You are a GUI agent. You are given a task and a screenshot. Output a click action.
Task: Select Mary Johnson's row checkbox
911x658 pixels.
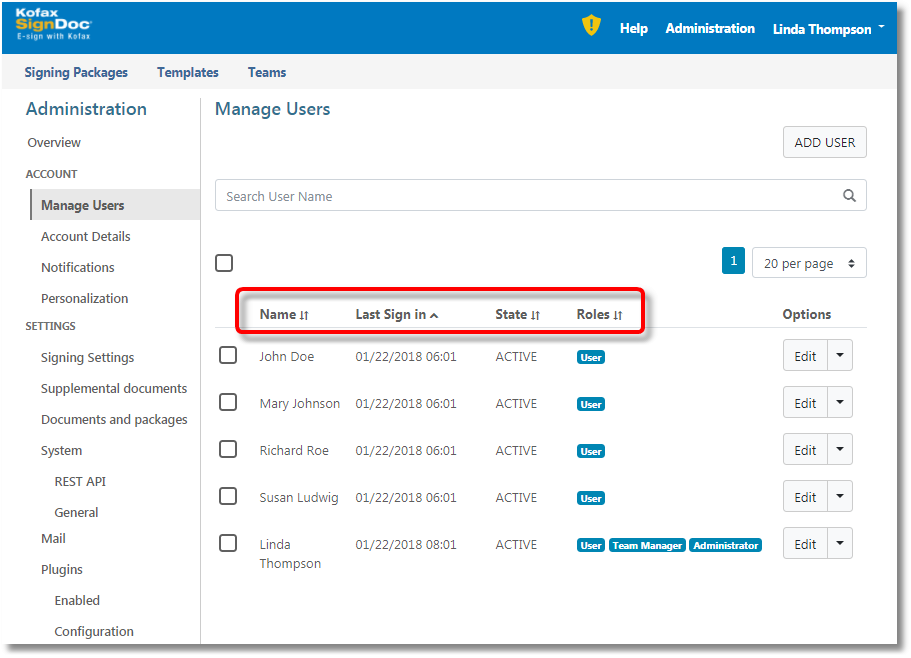pyautogui.click(x=228, y=402)
